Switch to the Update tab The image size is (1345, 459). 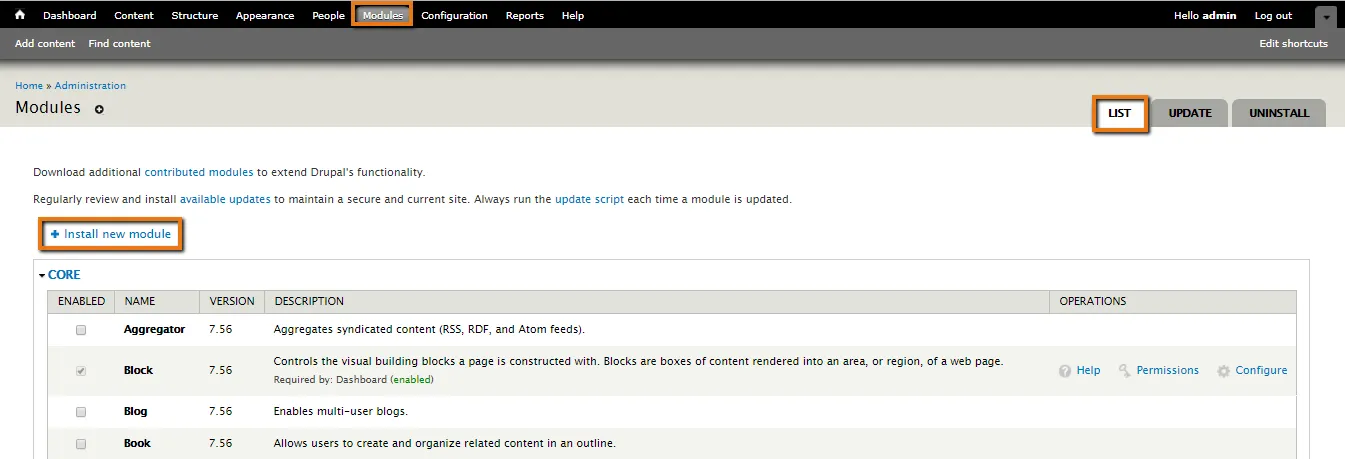[1190, 113]
